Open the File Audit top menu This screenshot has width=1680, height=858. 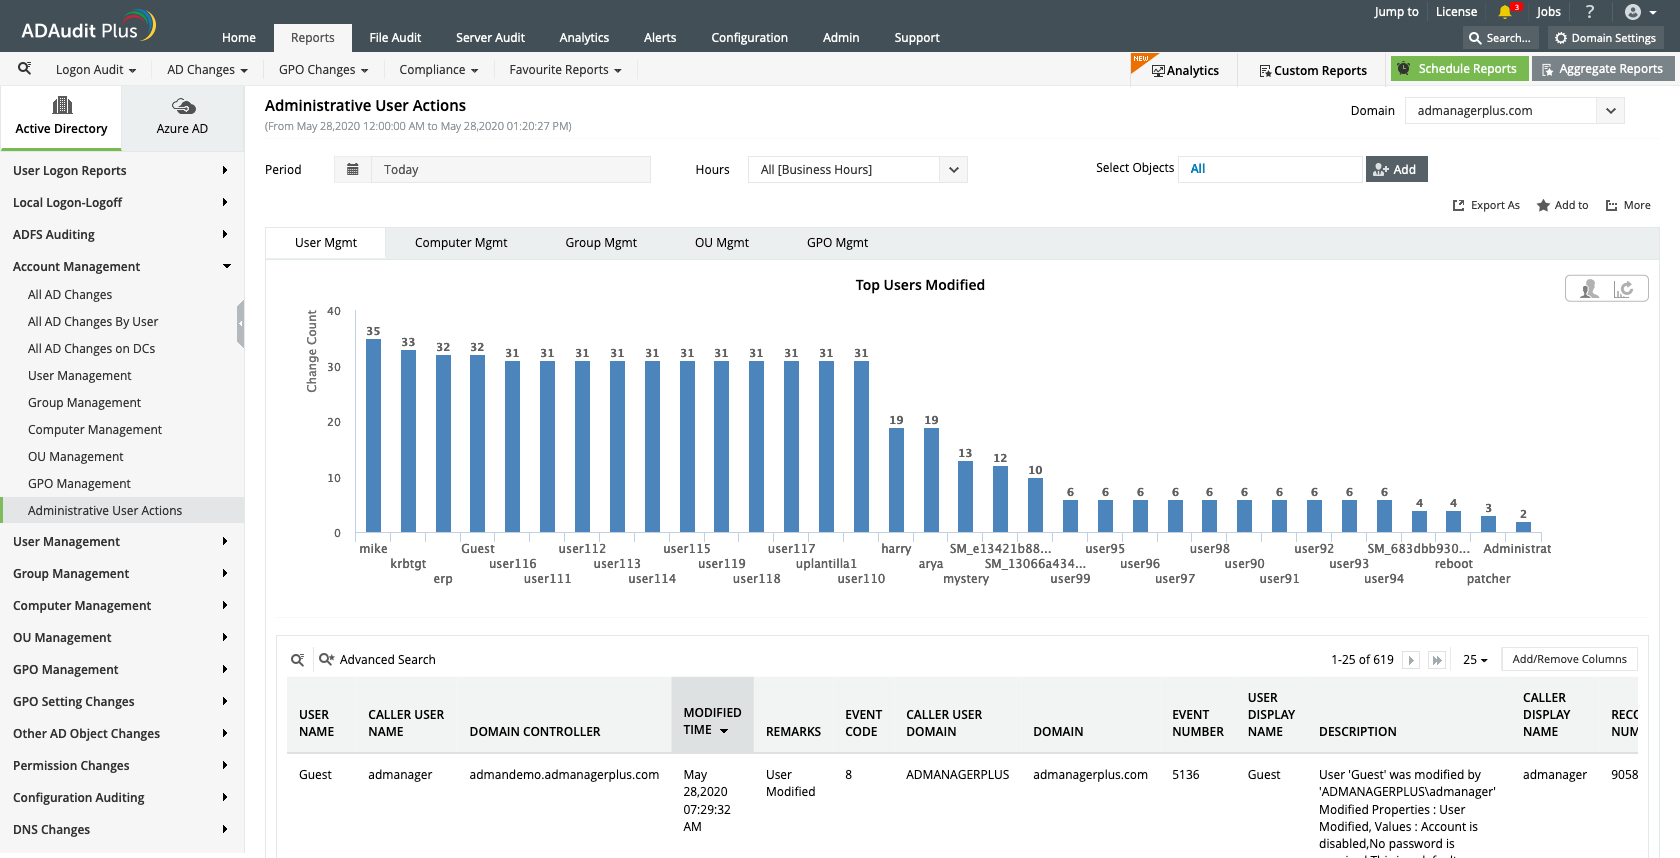point(395,38)
